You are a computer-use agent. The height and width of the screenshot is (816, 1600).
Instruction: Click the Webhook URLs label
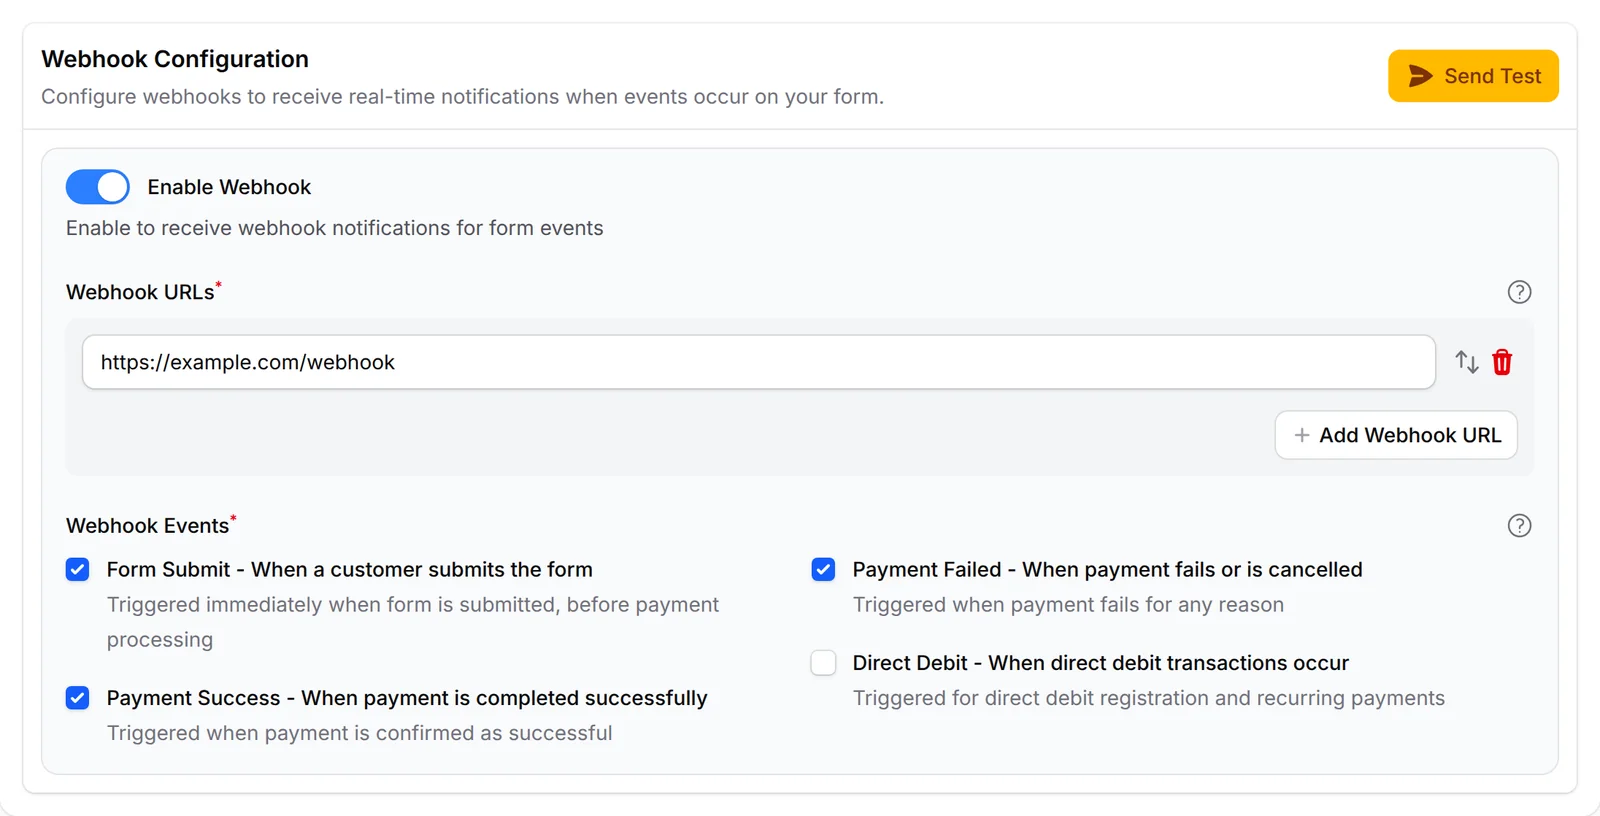[140, 292]
